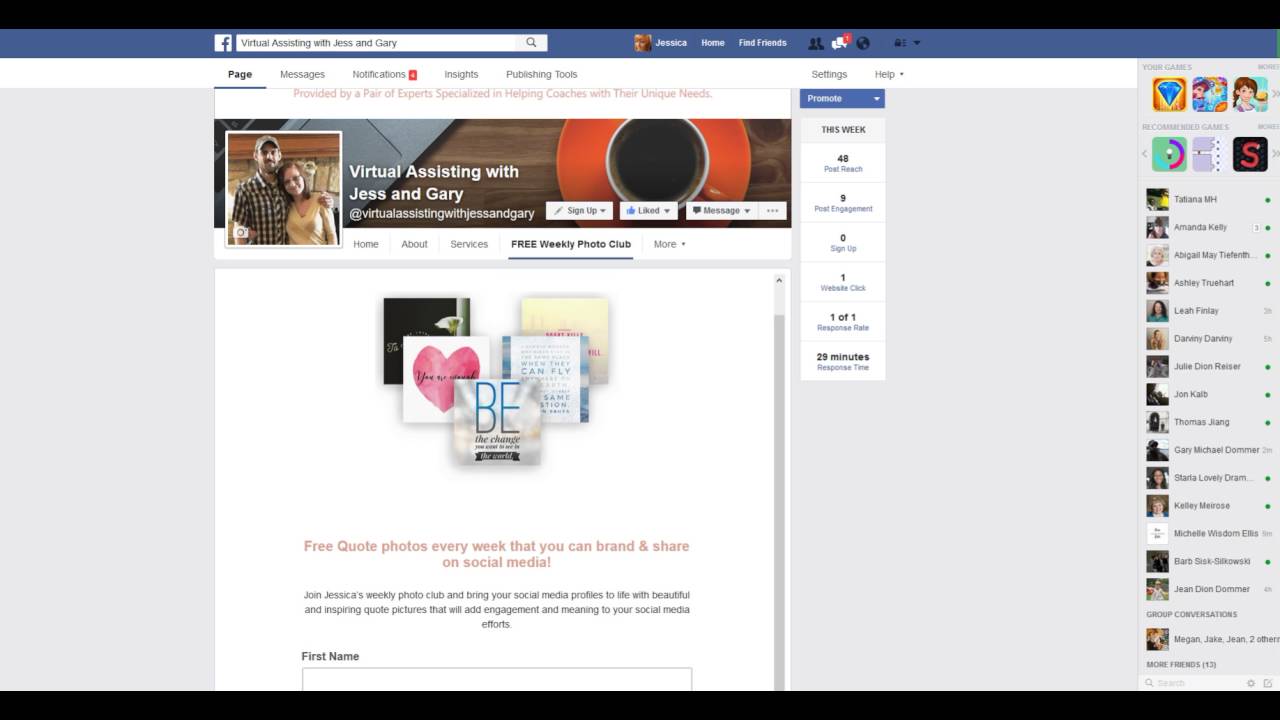Click the new message compose icon in chat

coord(1267,683)
